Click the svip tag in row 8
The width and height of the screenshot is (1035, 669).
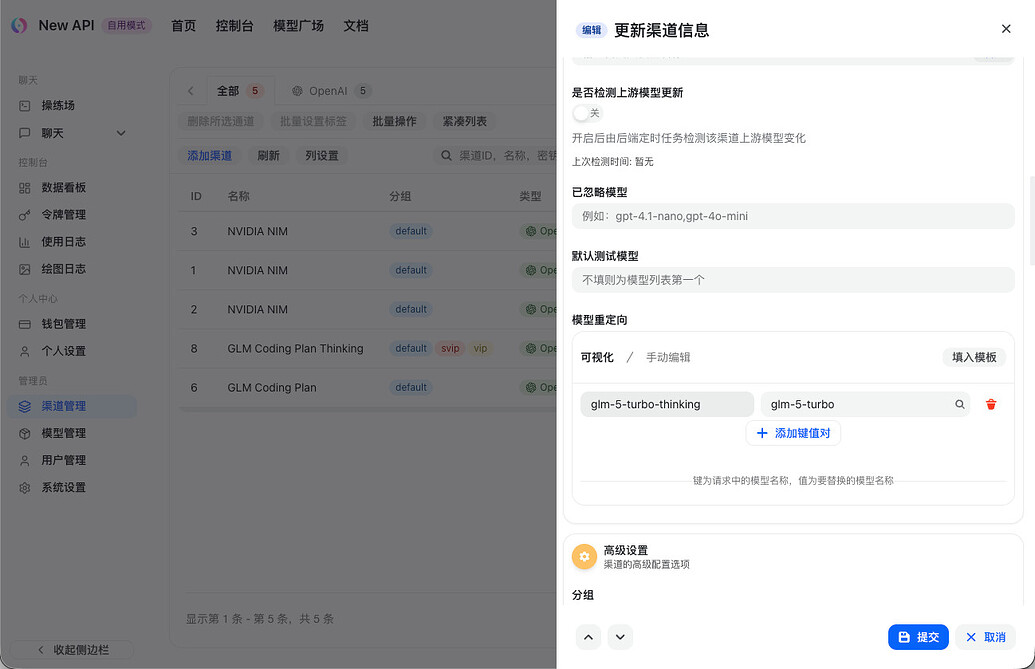[450, 348]
